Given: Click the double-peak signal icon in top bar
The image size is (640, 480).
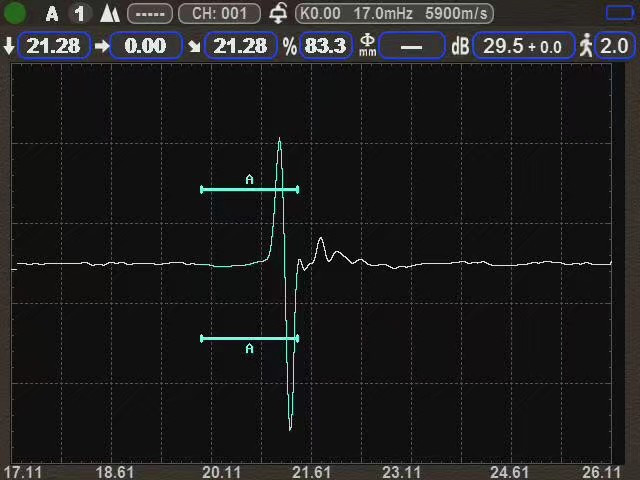Looking at the screenshot, I should tap(110, 14).
